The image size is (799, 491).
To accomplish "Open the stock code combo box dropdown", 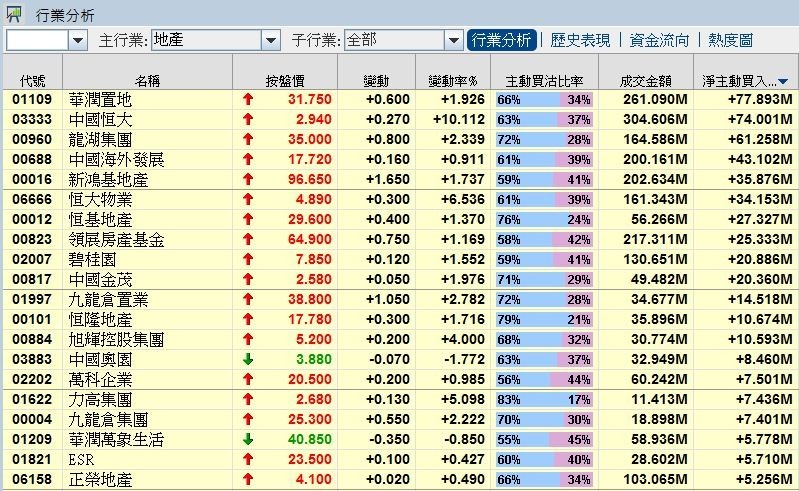I will [x=78, y=41].
